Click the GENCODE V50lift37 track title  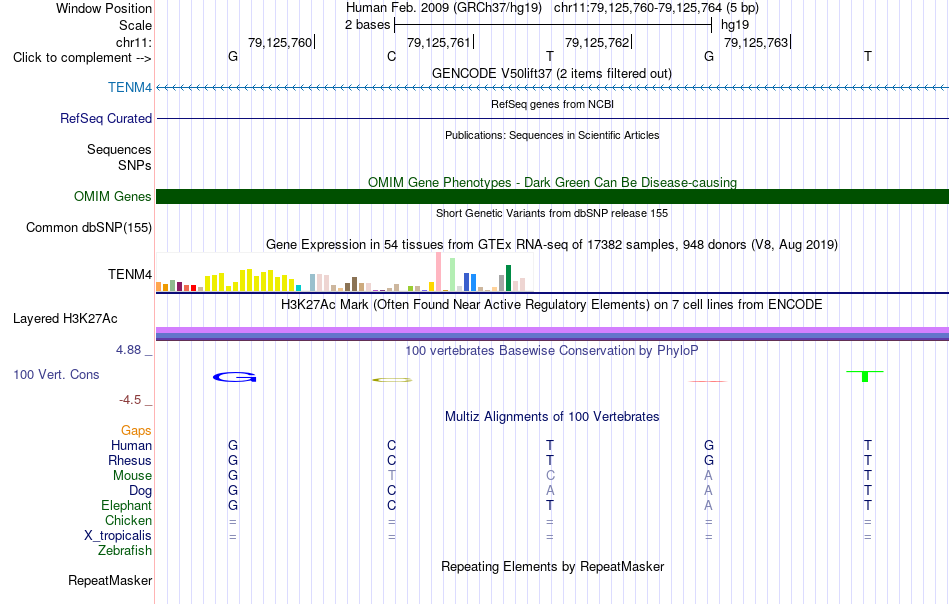coord(552,73)
